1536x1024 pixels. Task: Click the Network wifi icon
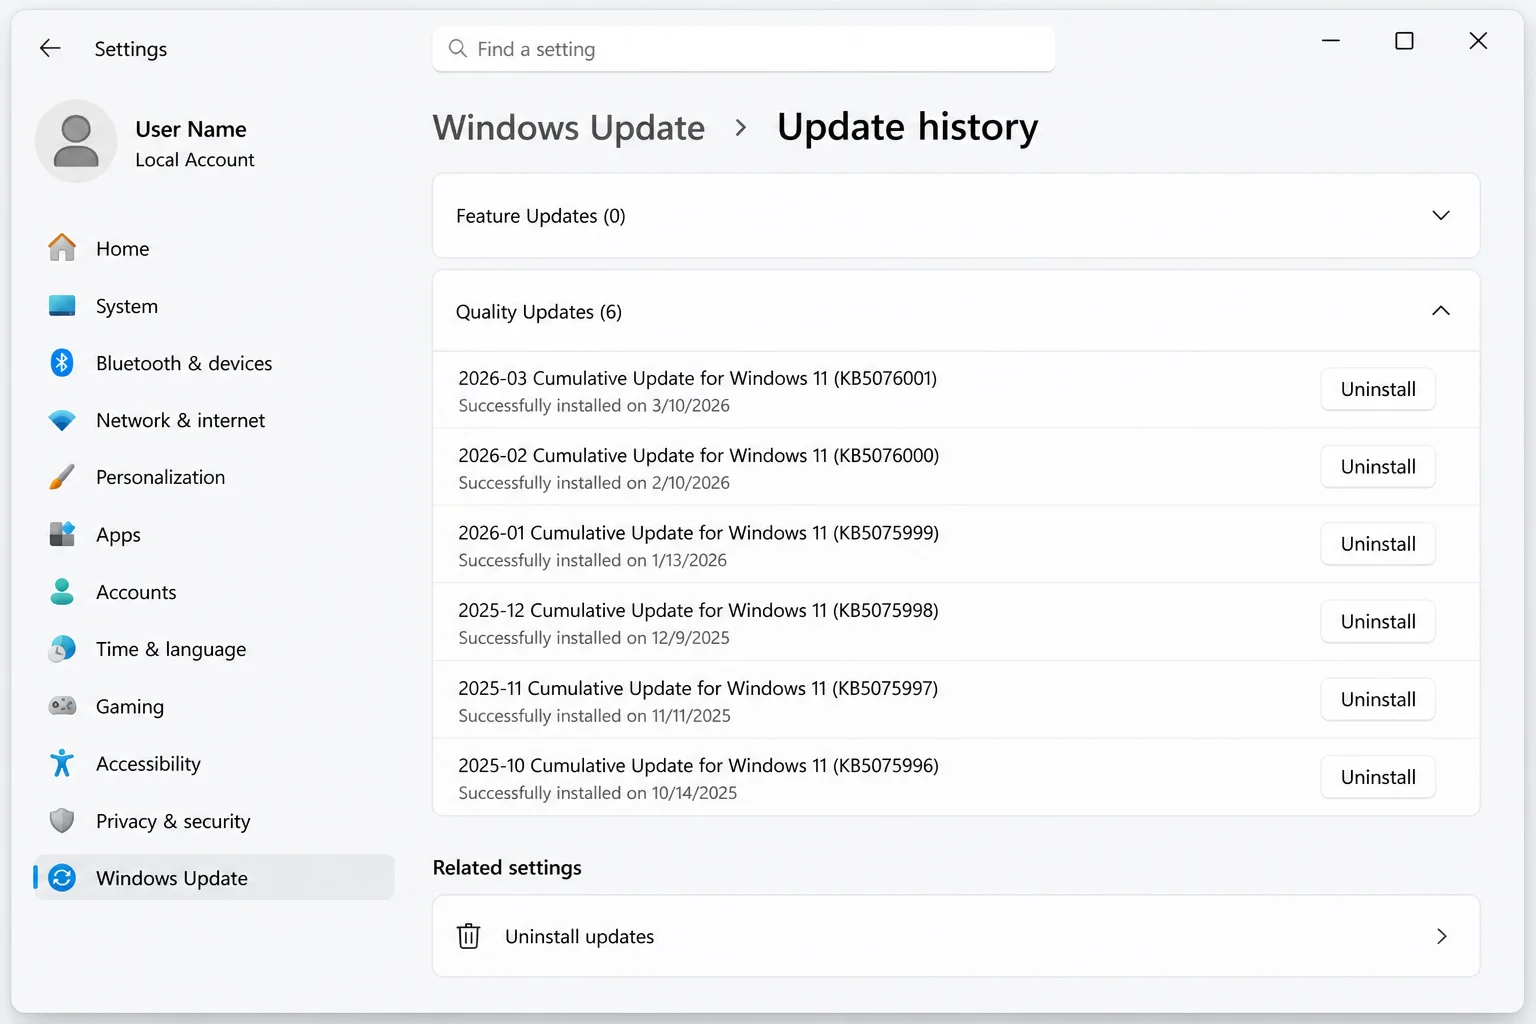(x=62, y=421)
